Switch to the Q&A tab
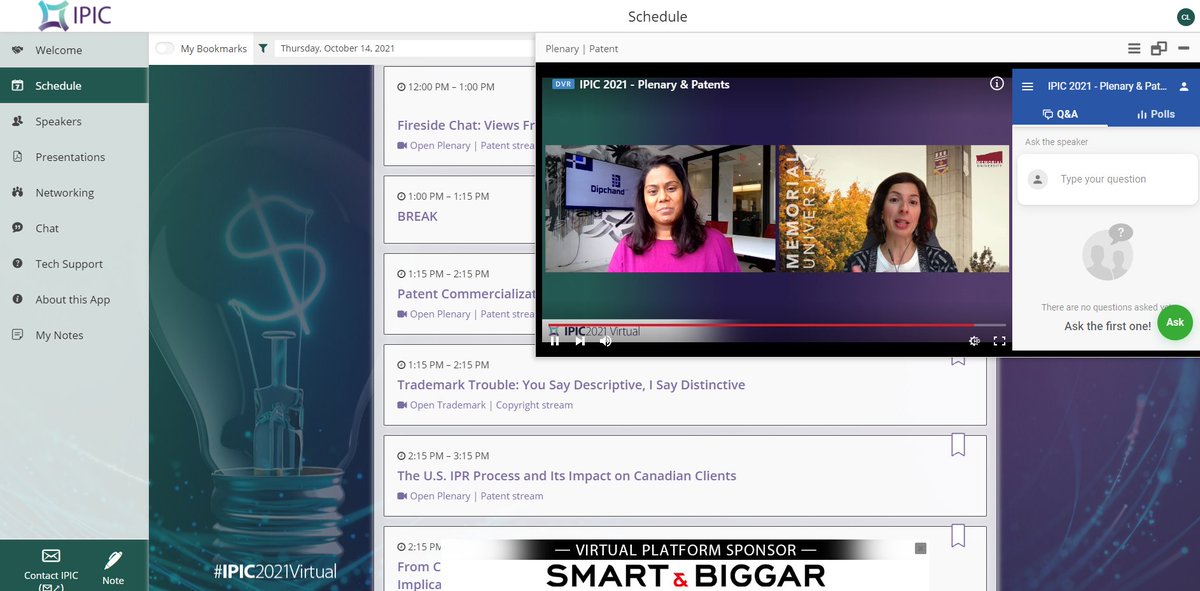1200x591 pixels. tap(1060, 114)
